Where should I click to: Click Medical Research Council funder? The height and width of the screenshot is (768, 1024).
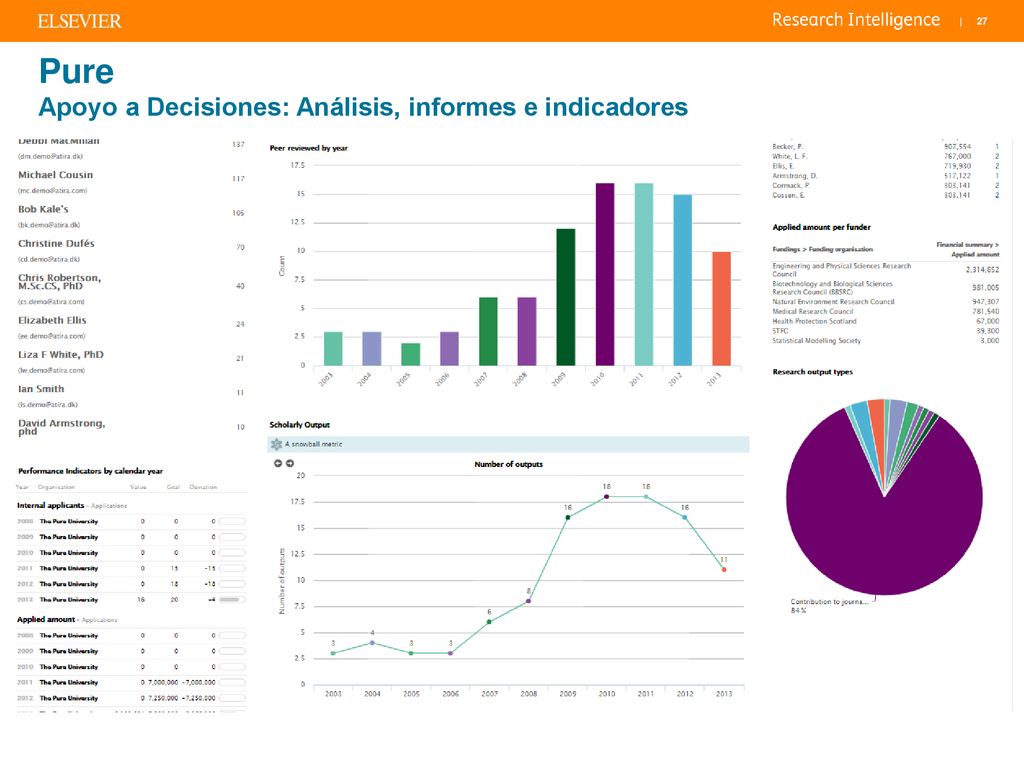[x=812, y=312]
